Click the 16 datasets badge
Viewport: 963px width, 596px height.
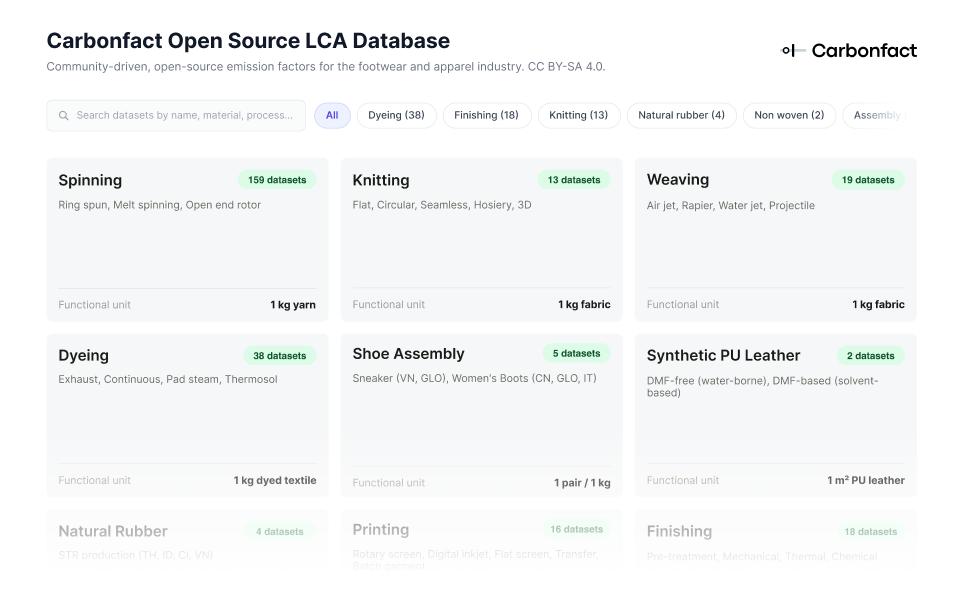pyautogui.click(x=577, y=529)
